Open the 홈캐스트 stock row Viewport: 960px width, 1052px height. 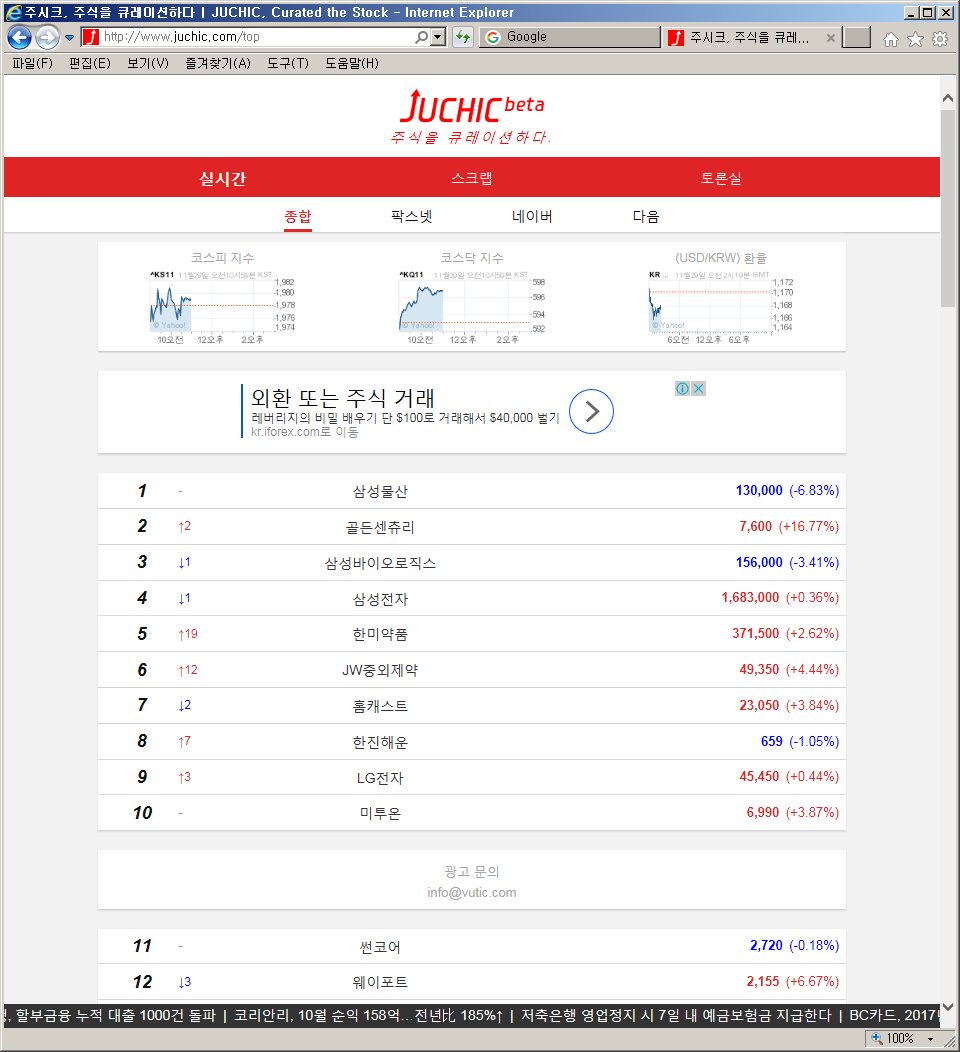coord(472,706)
